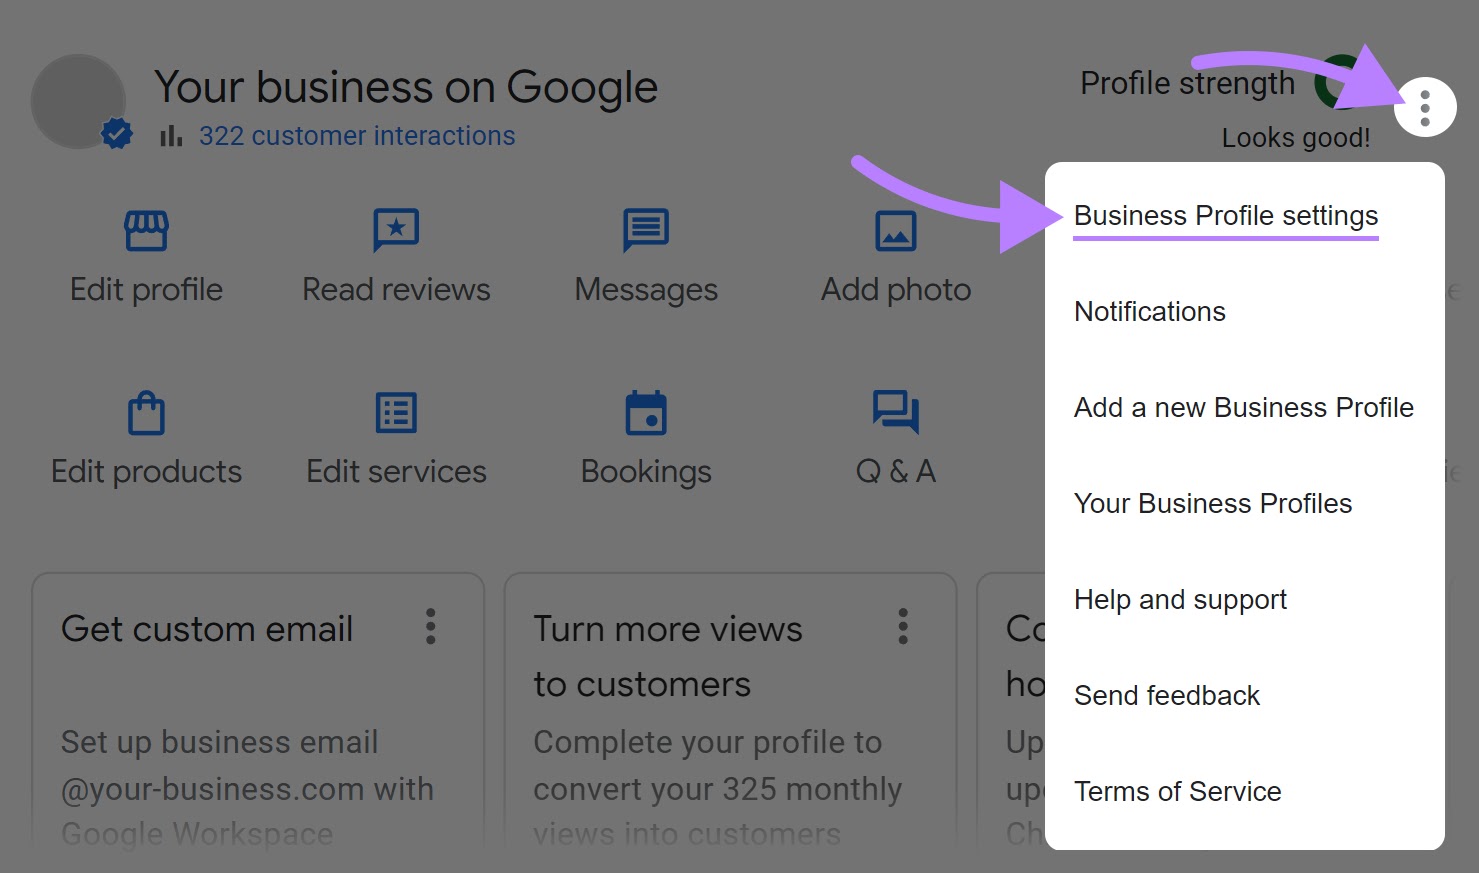Click Help and support option

point(1180,600)
